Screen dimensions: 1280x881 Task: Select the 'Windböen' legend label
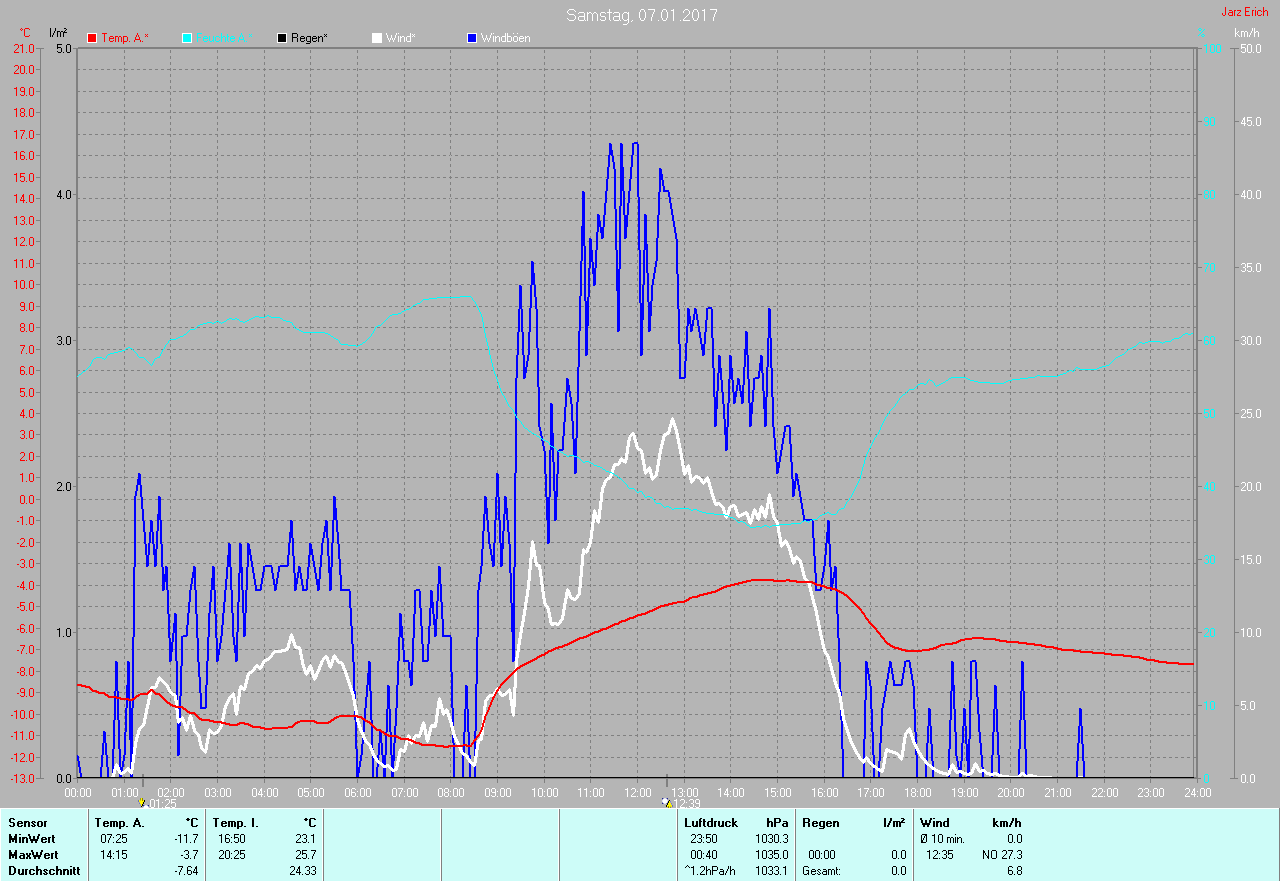505,38
